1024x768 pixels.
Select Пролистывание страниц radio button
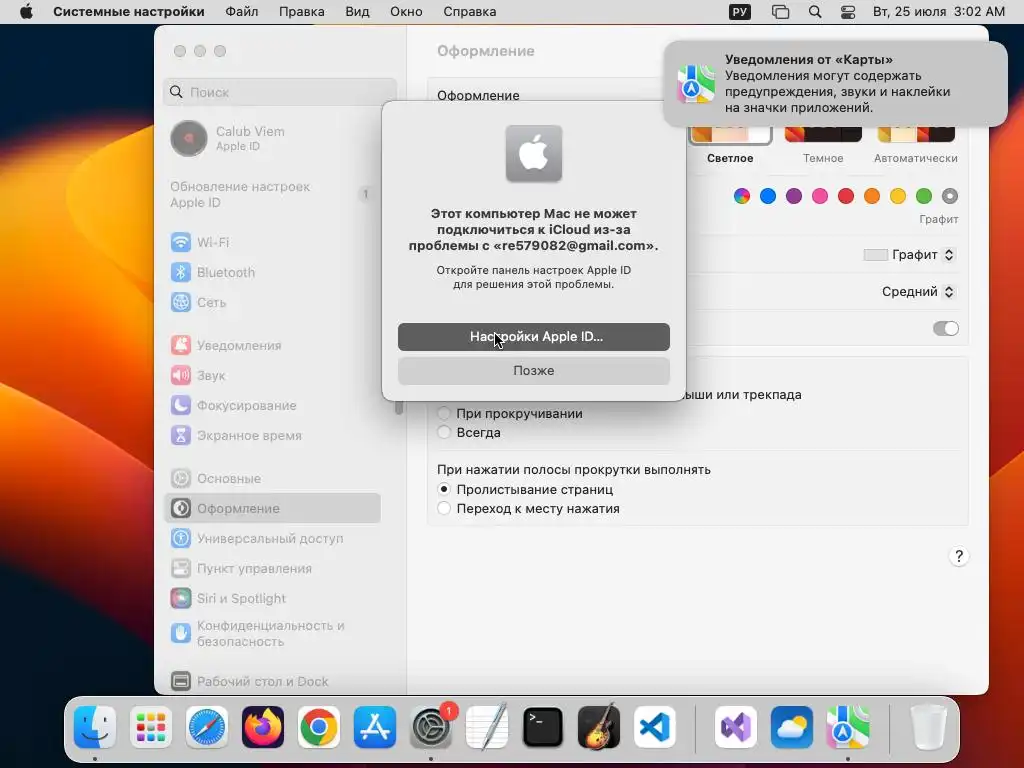pyautogui.click(x=444, y=489)
